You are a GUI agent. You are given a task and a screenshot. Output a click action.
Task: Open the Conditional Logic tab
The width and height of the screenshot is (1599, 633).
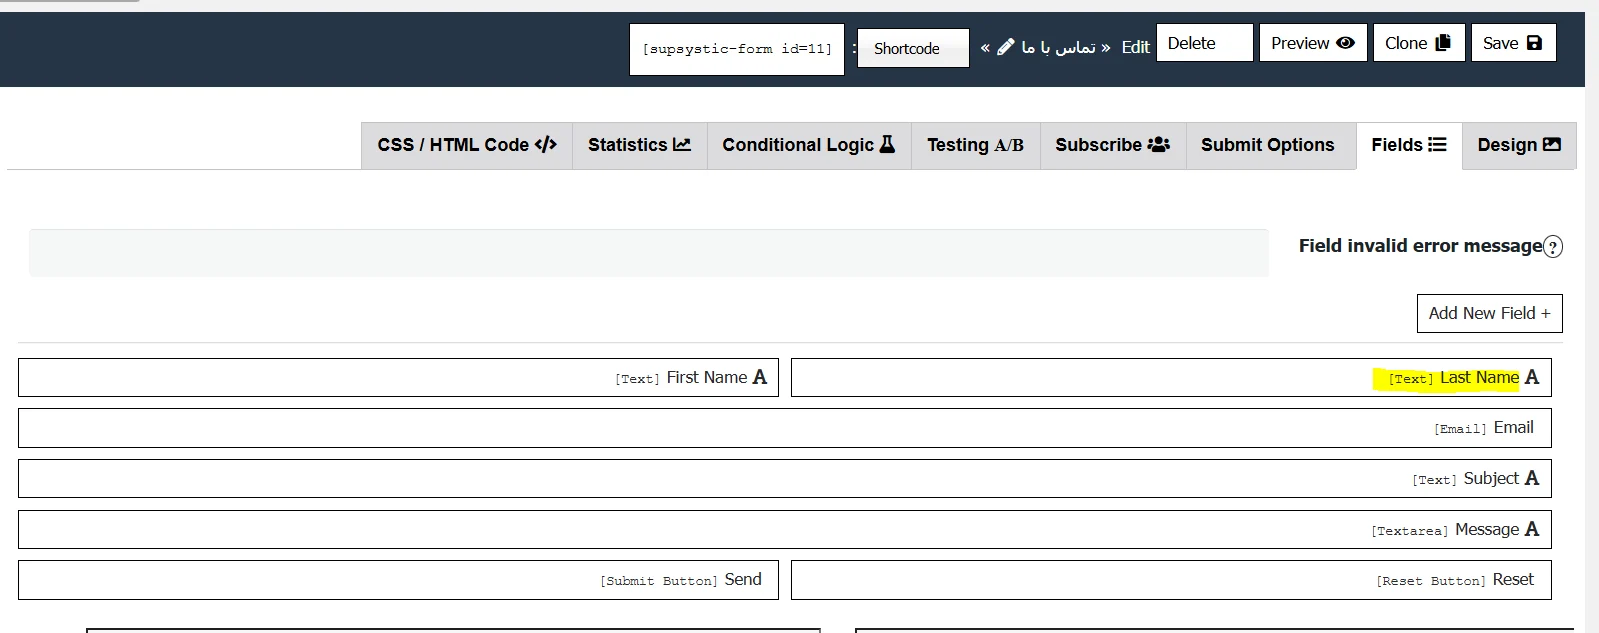click(x=808, y=145)
